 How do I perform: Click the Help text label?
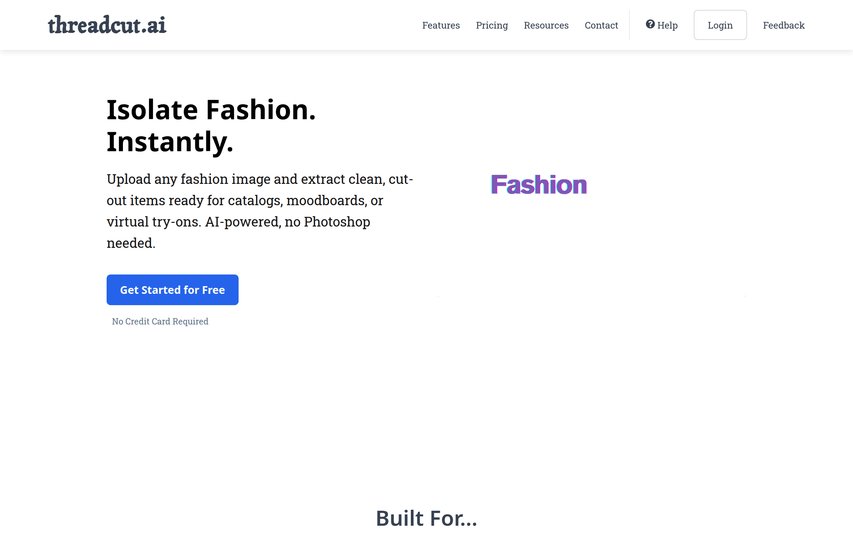667,25
